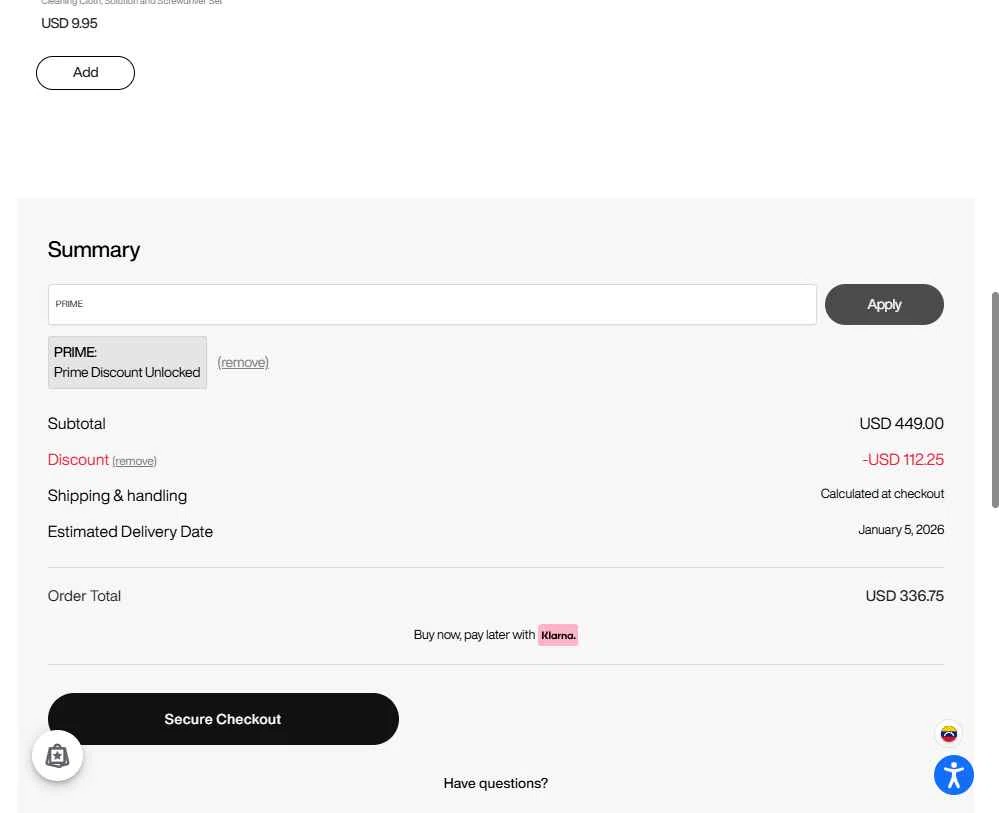The image size is (999, 813).
Task: Click the red Discount label
Action: coord(78,460)
